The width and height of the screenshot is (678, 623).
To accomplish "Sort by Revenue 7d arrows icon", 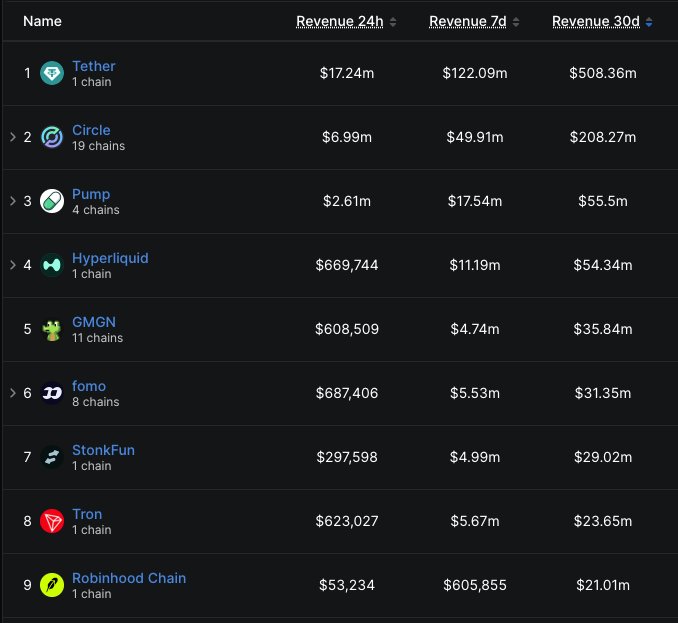I will [516, 22].
